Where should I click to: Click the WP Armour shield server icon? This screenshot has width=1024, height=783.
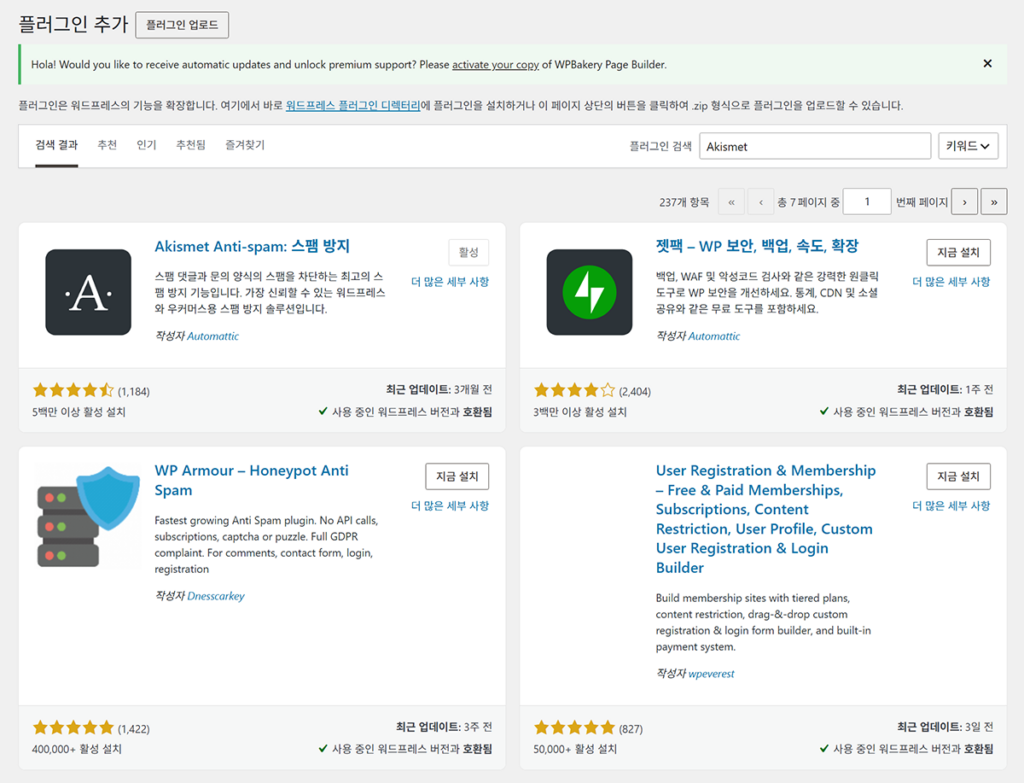[x=88, y=516]
